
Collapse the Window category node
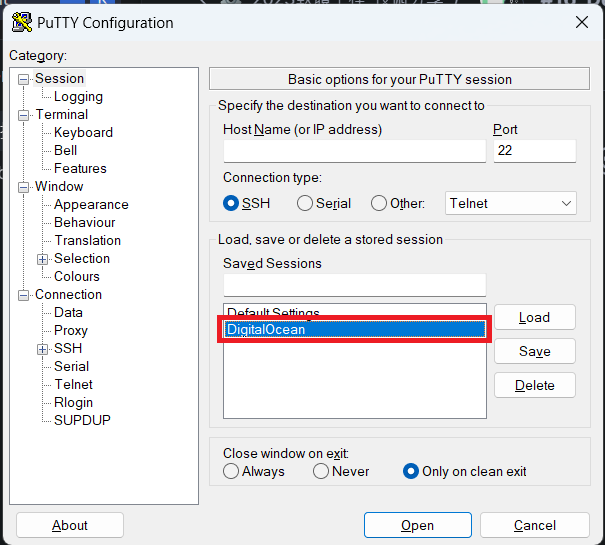tap(24, 187)
